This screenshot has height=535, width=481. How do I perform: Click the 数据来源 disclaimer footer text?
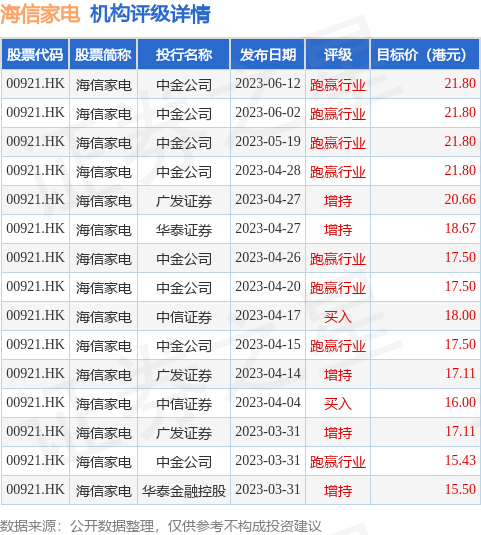pyautogui.click(x=161, y=526)
